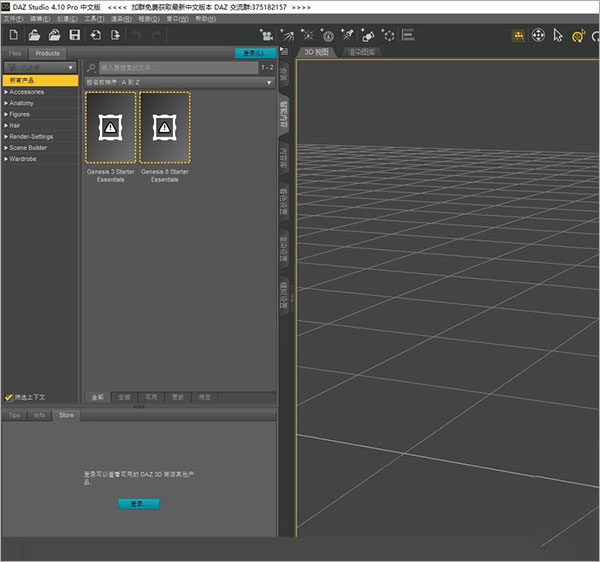Click the Save floppy disk icon
This screenshot has height=562, width=600.
coord(75,35)
